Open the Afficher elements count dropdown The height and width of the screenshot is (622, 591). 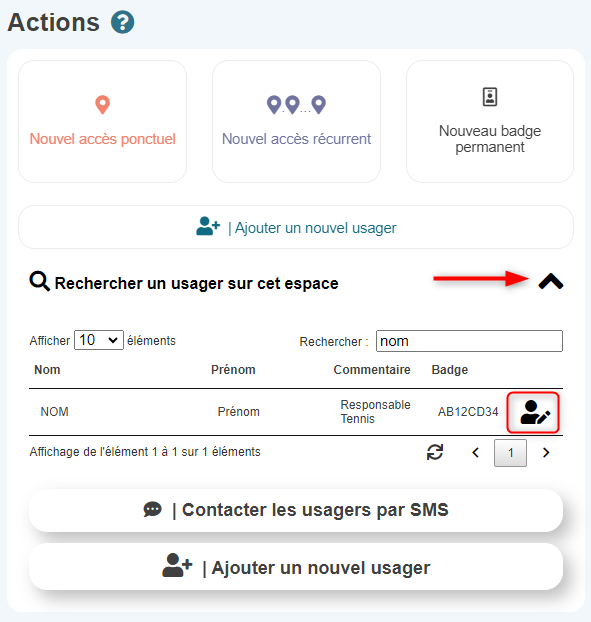click(99, 340)
